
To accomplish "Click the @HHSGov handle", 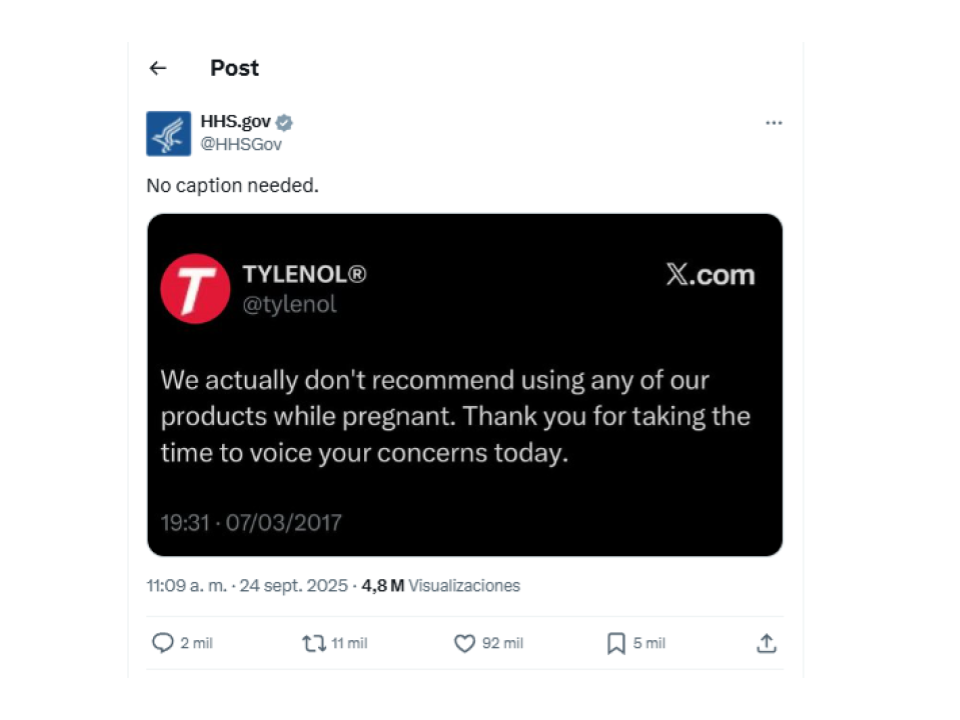I will click(x=241, y=144).
